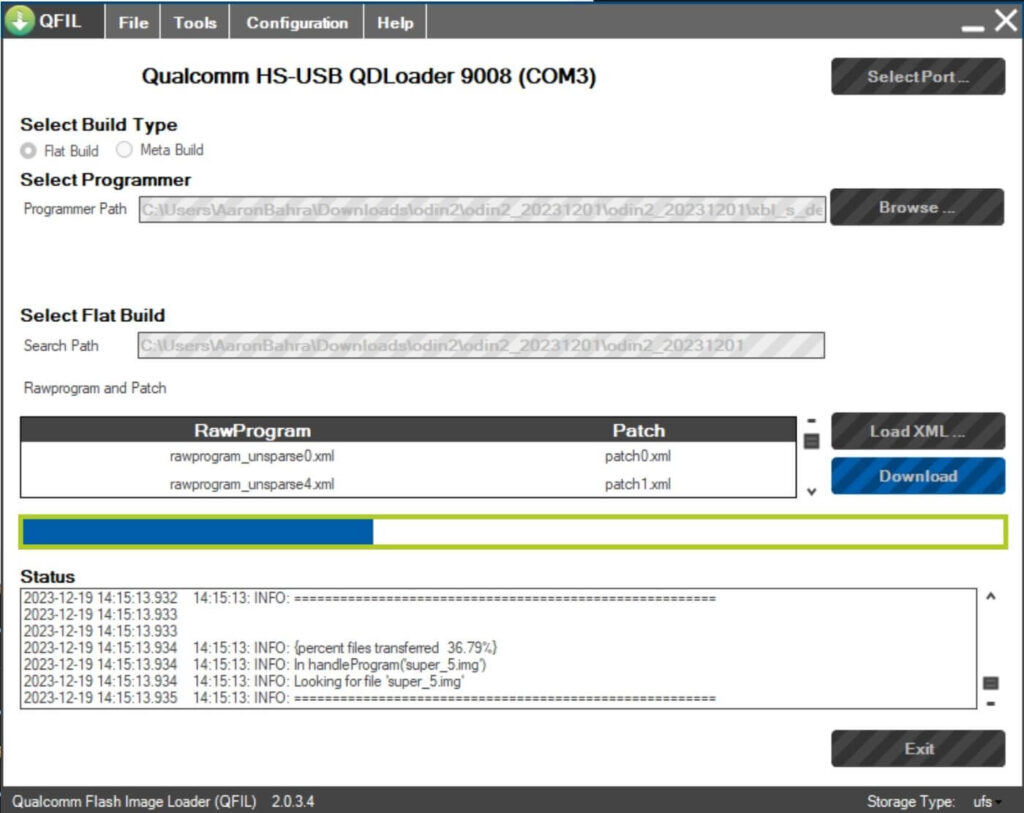The height and width of the screenshot is (813, 1024).
Task: Click scroll thumb in the Status log
Action: click(x=991, y=683)
